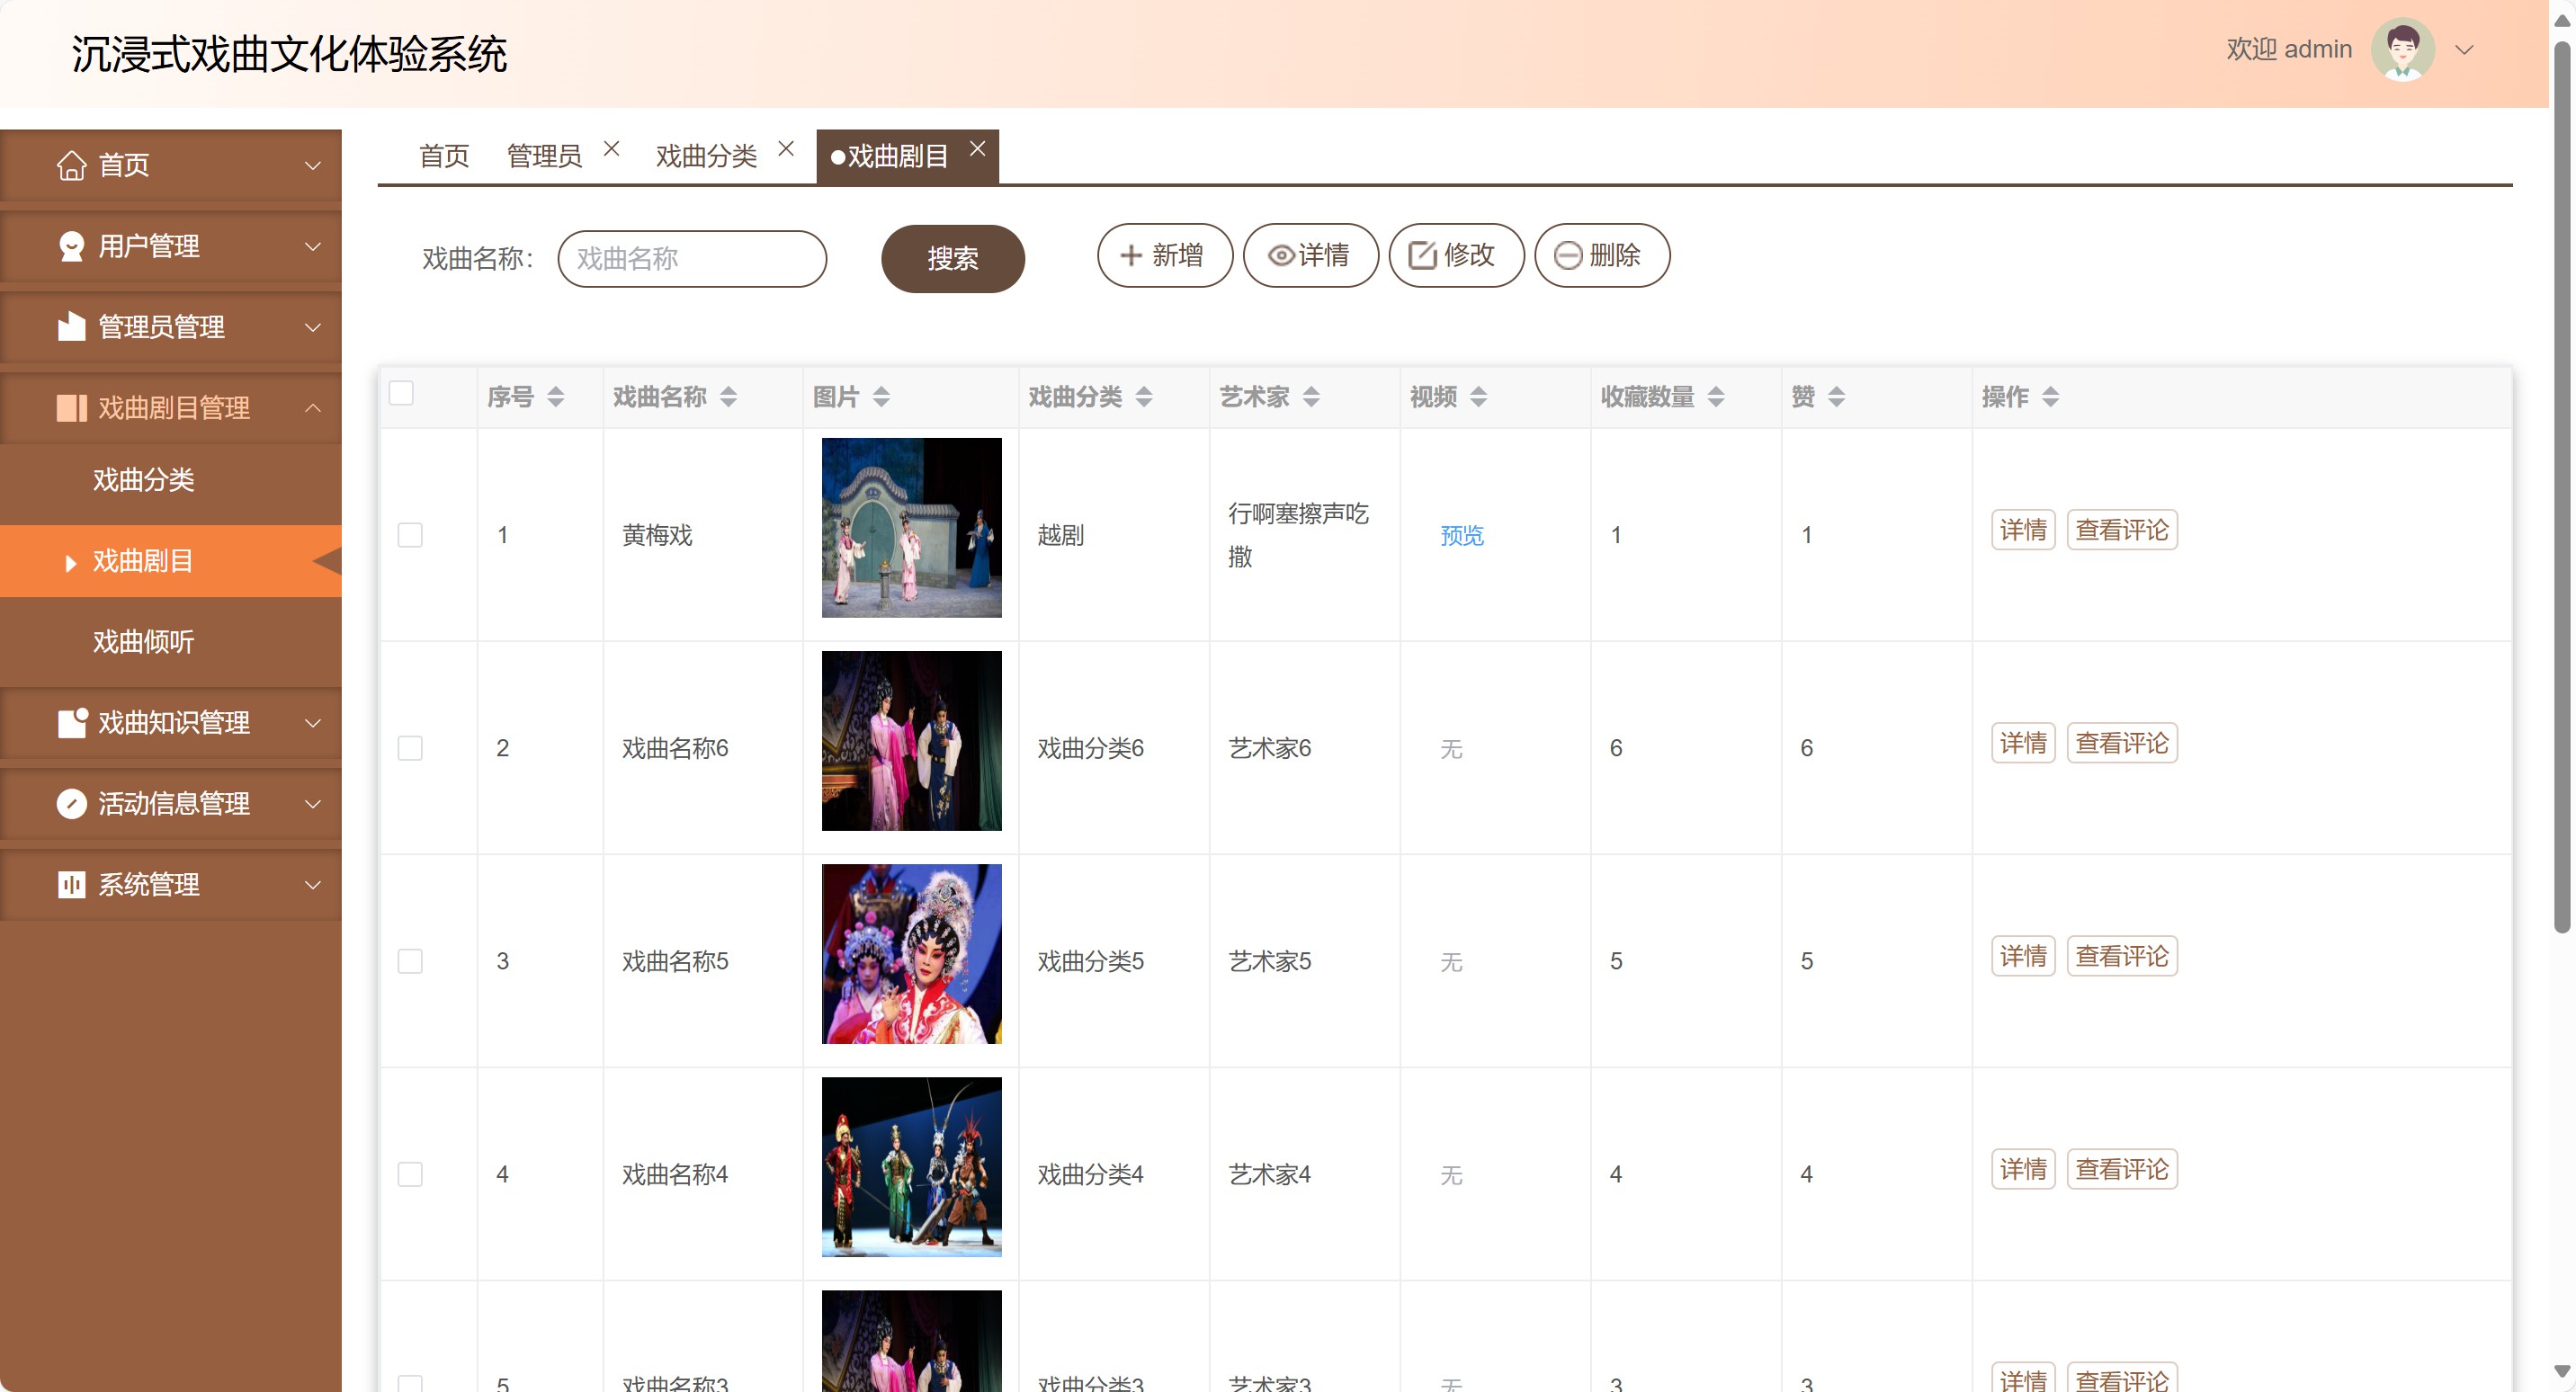Click the 戏曲知识管理 sidebar icon

click(71, 722)
